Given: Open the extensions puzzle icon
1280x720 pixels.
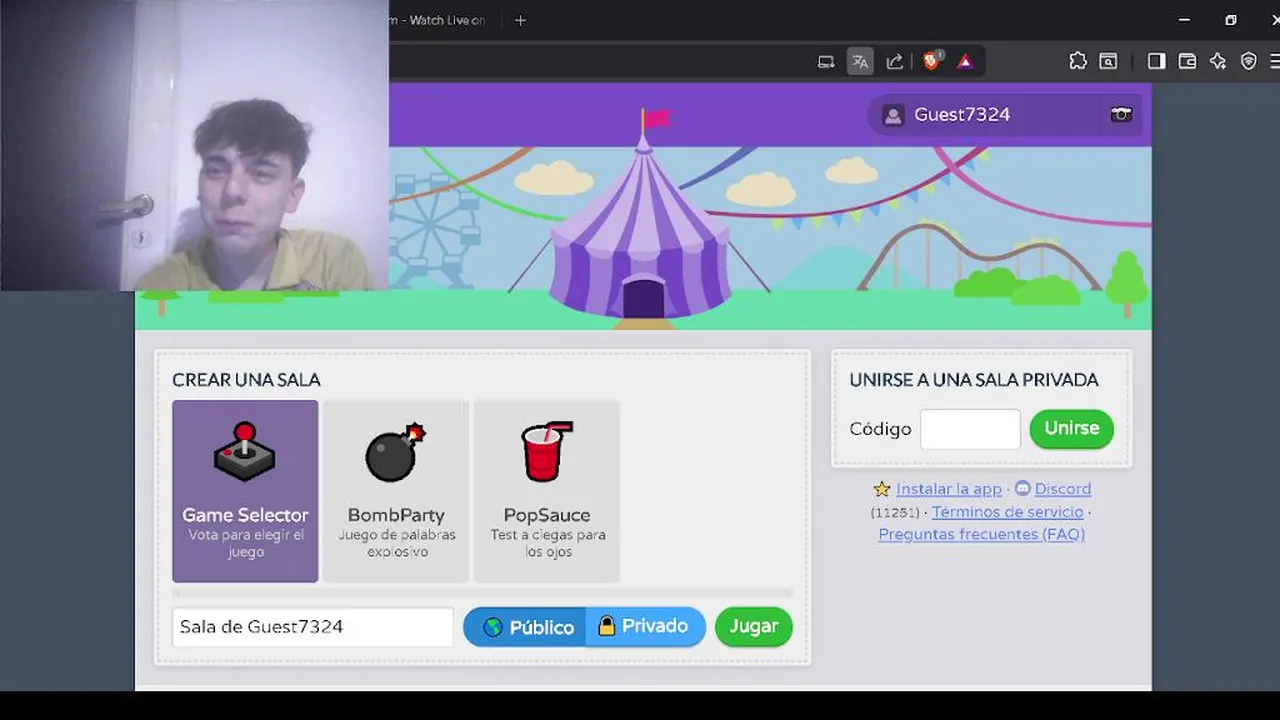Looking at the screenshot, I should pos(1078,61).
